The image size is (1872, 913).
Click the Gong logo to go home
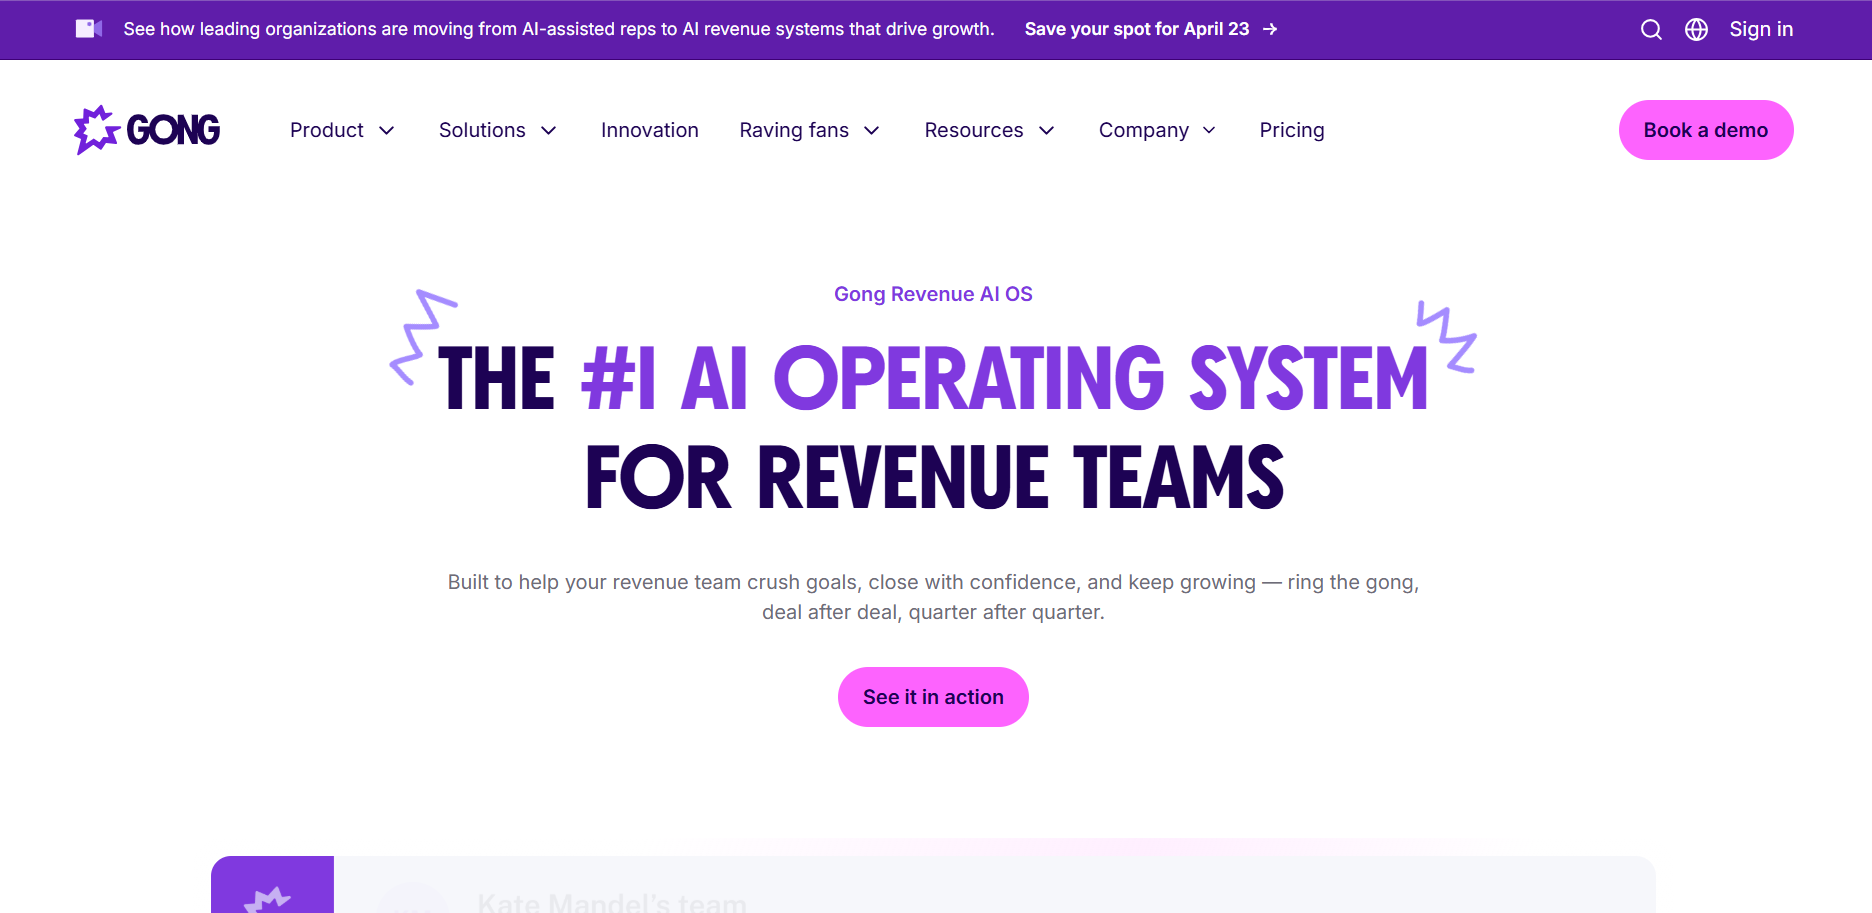[x=147, y=130]
